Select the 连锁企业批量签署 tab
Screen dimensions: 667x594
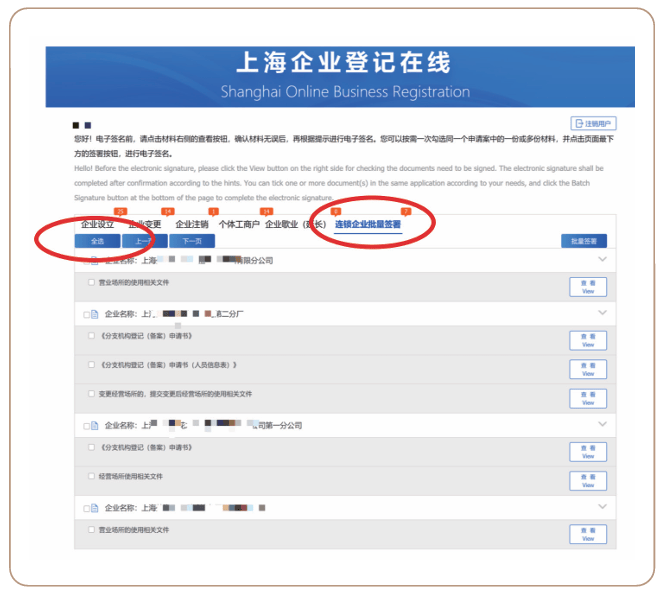(368, 224)
